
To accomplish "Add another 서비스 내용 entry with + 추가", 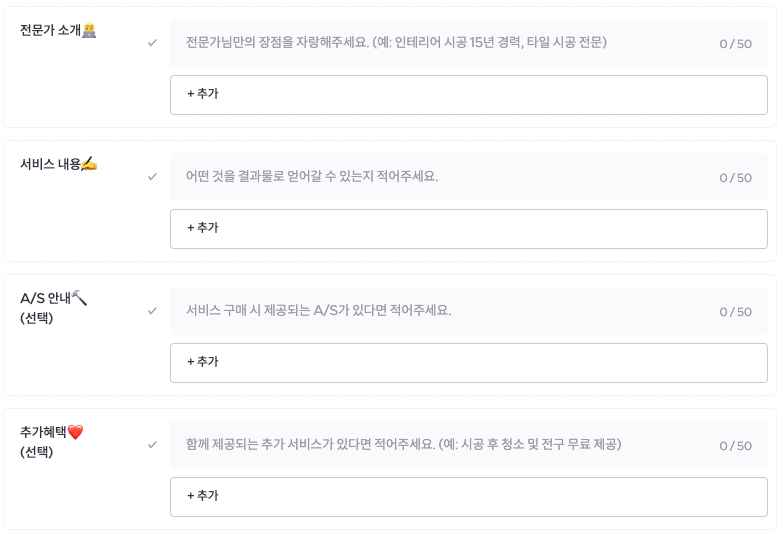I will pos(468,229).
